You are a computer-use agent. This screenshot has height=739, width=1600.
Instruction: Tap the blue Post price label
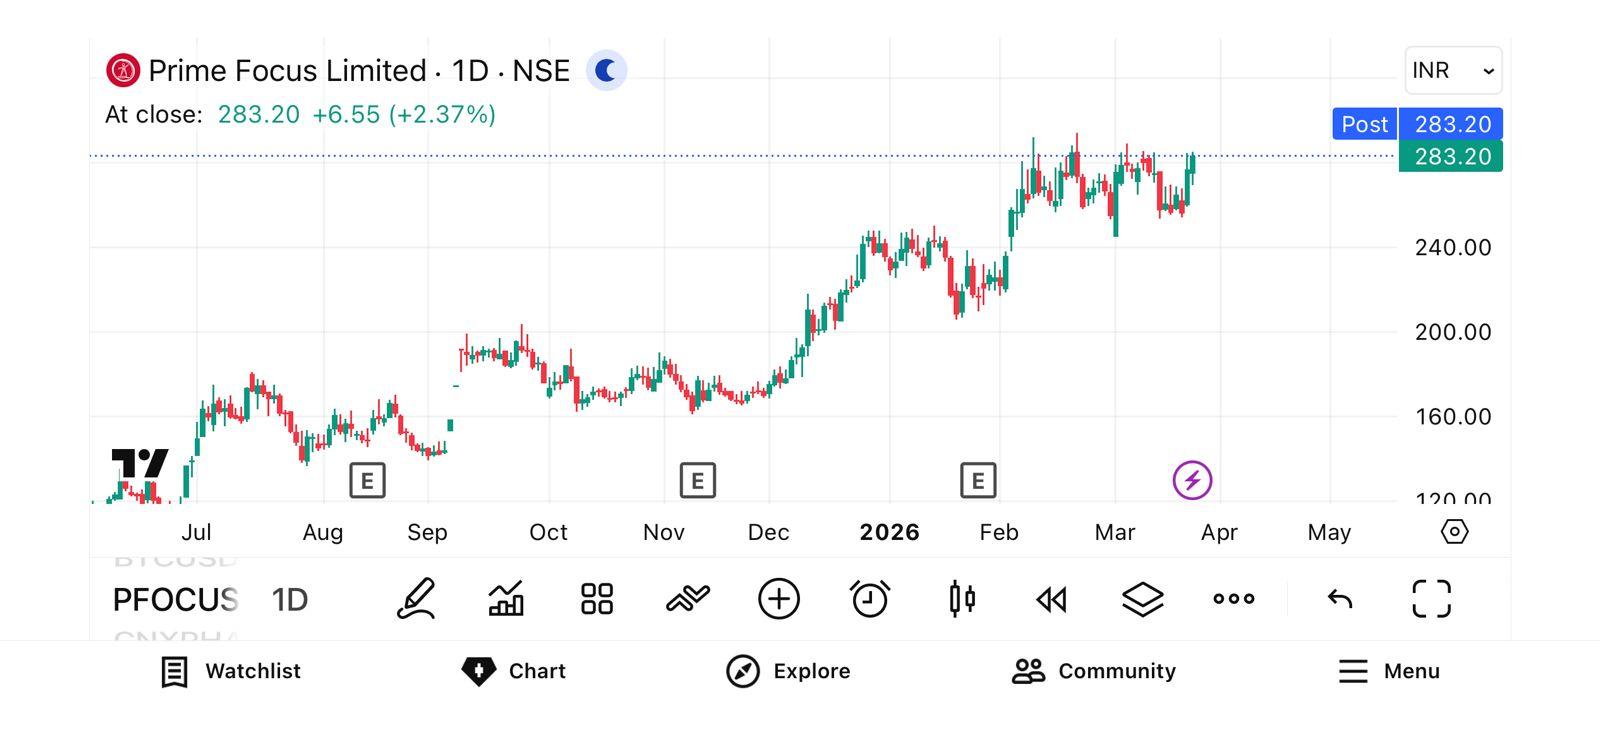[x=1365, y=124]
